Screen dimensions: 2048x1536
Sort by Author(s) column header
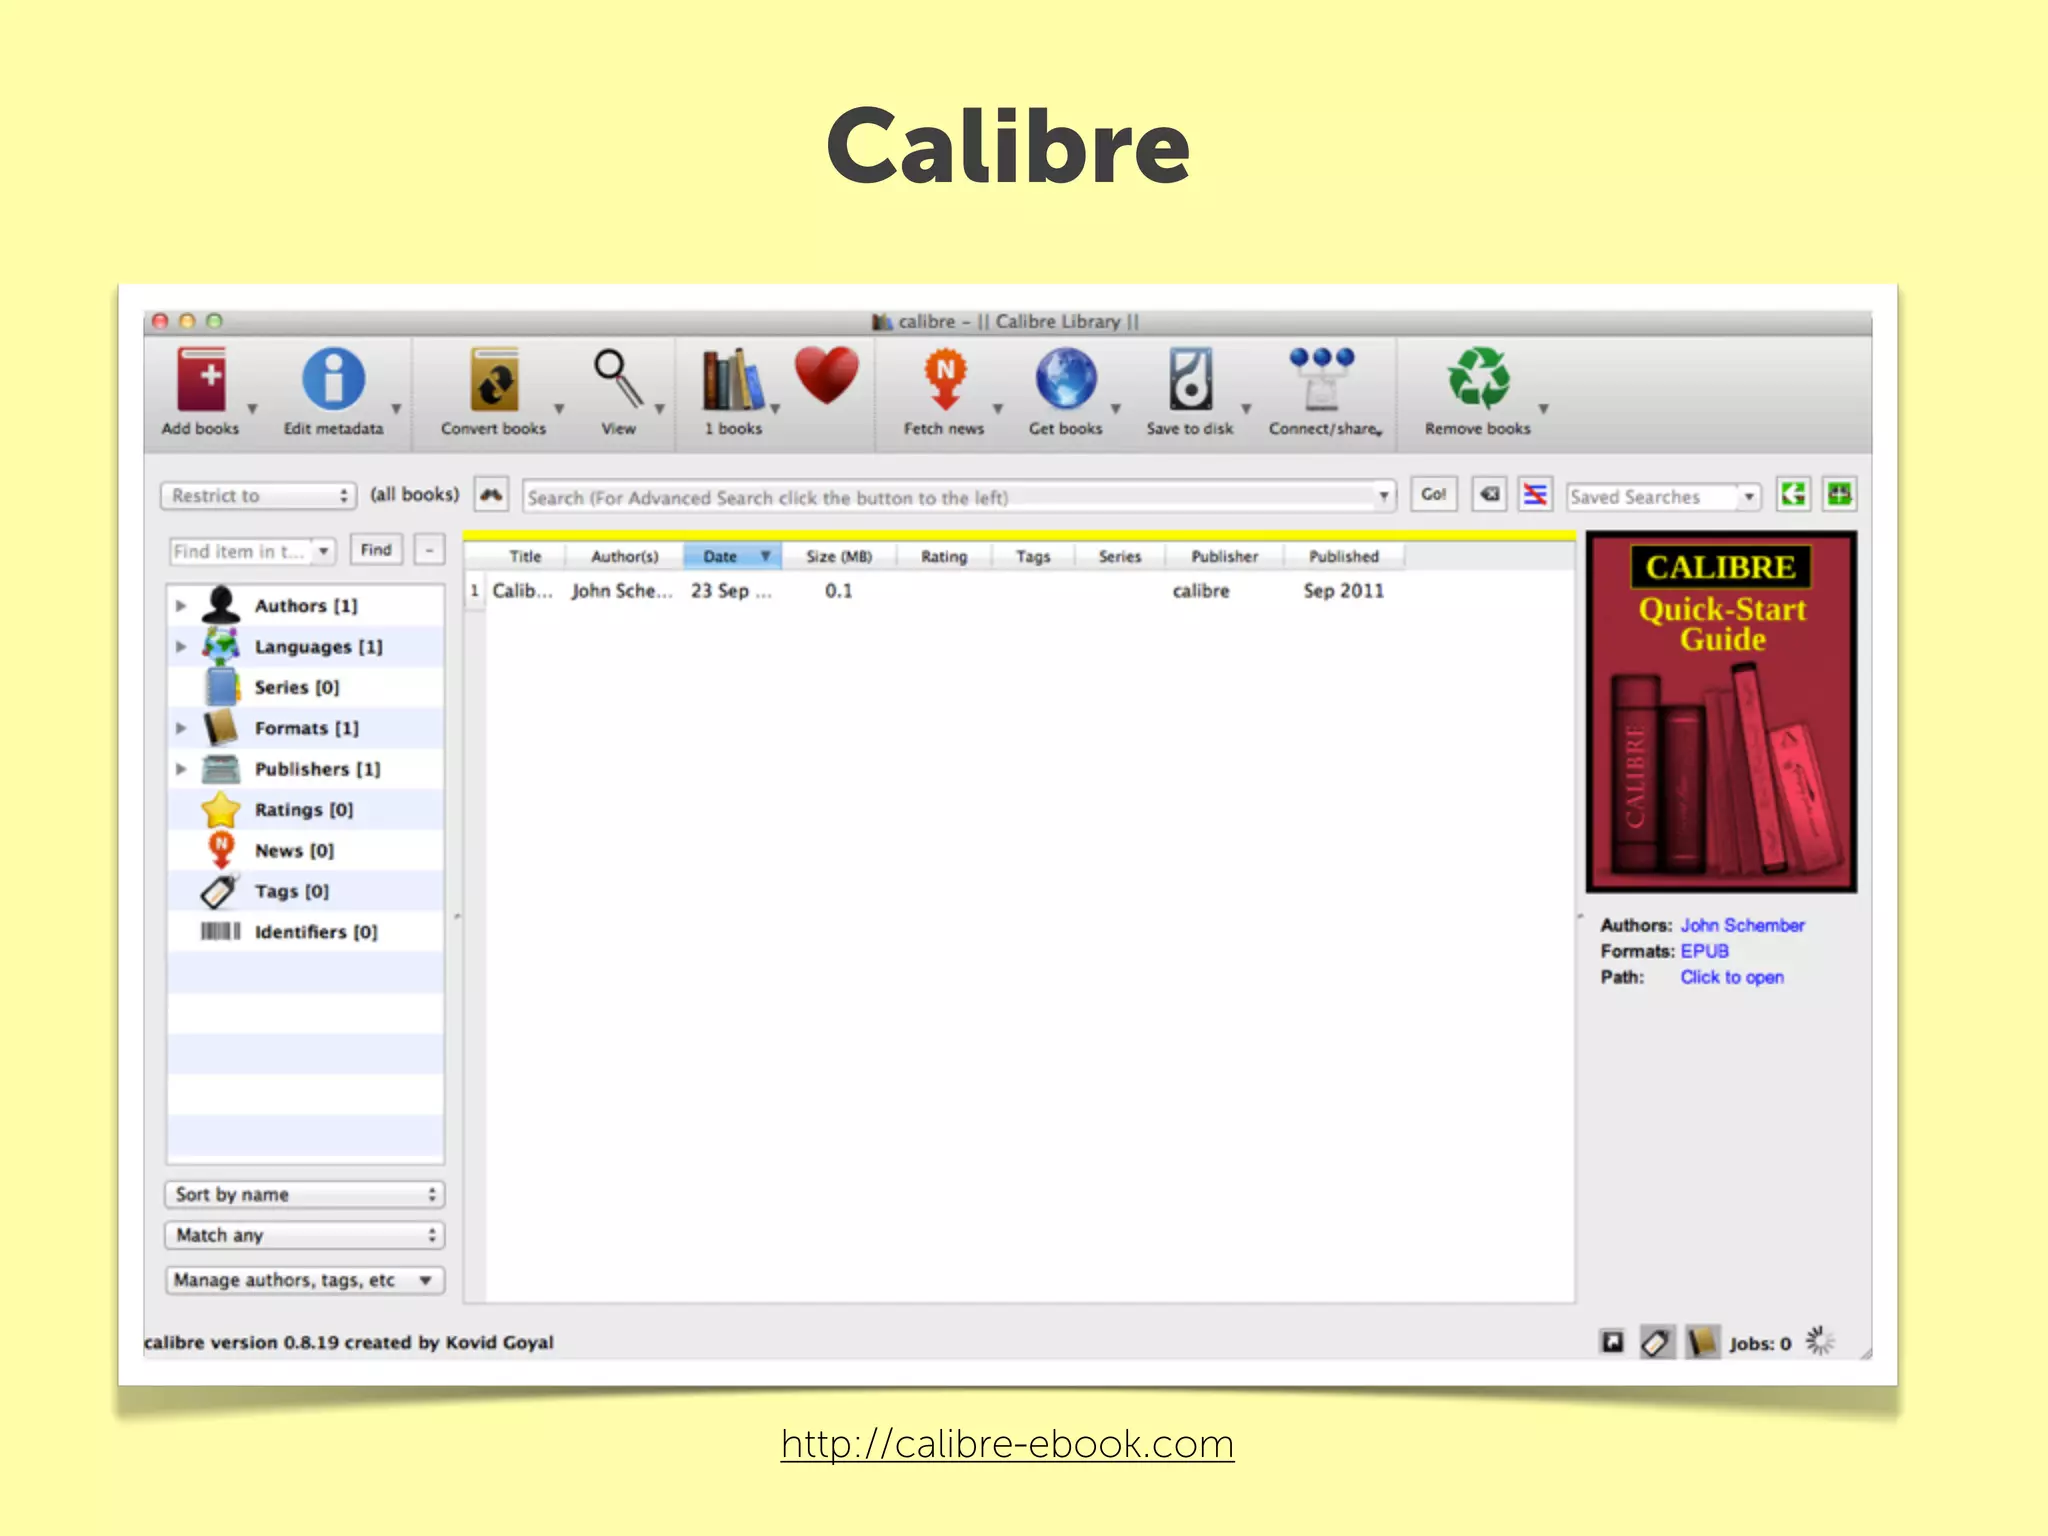(625, 557)
